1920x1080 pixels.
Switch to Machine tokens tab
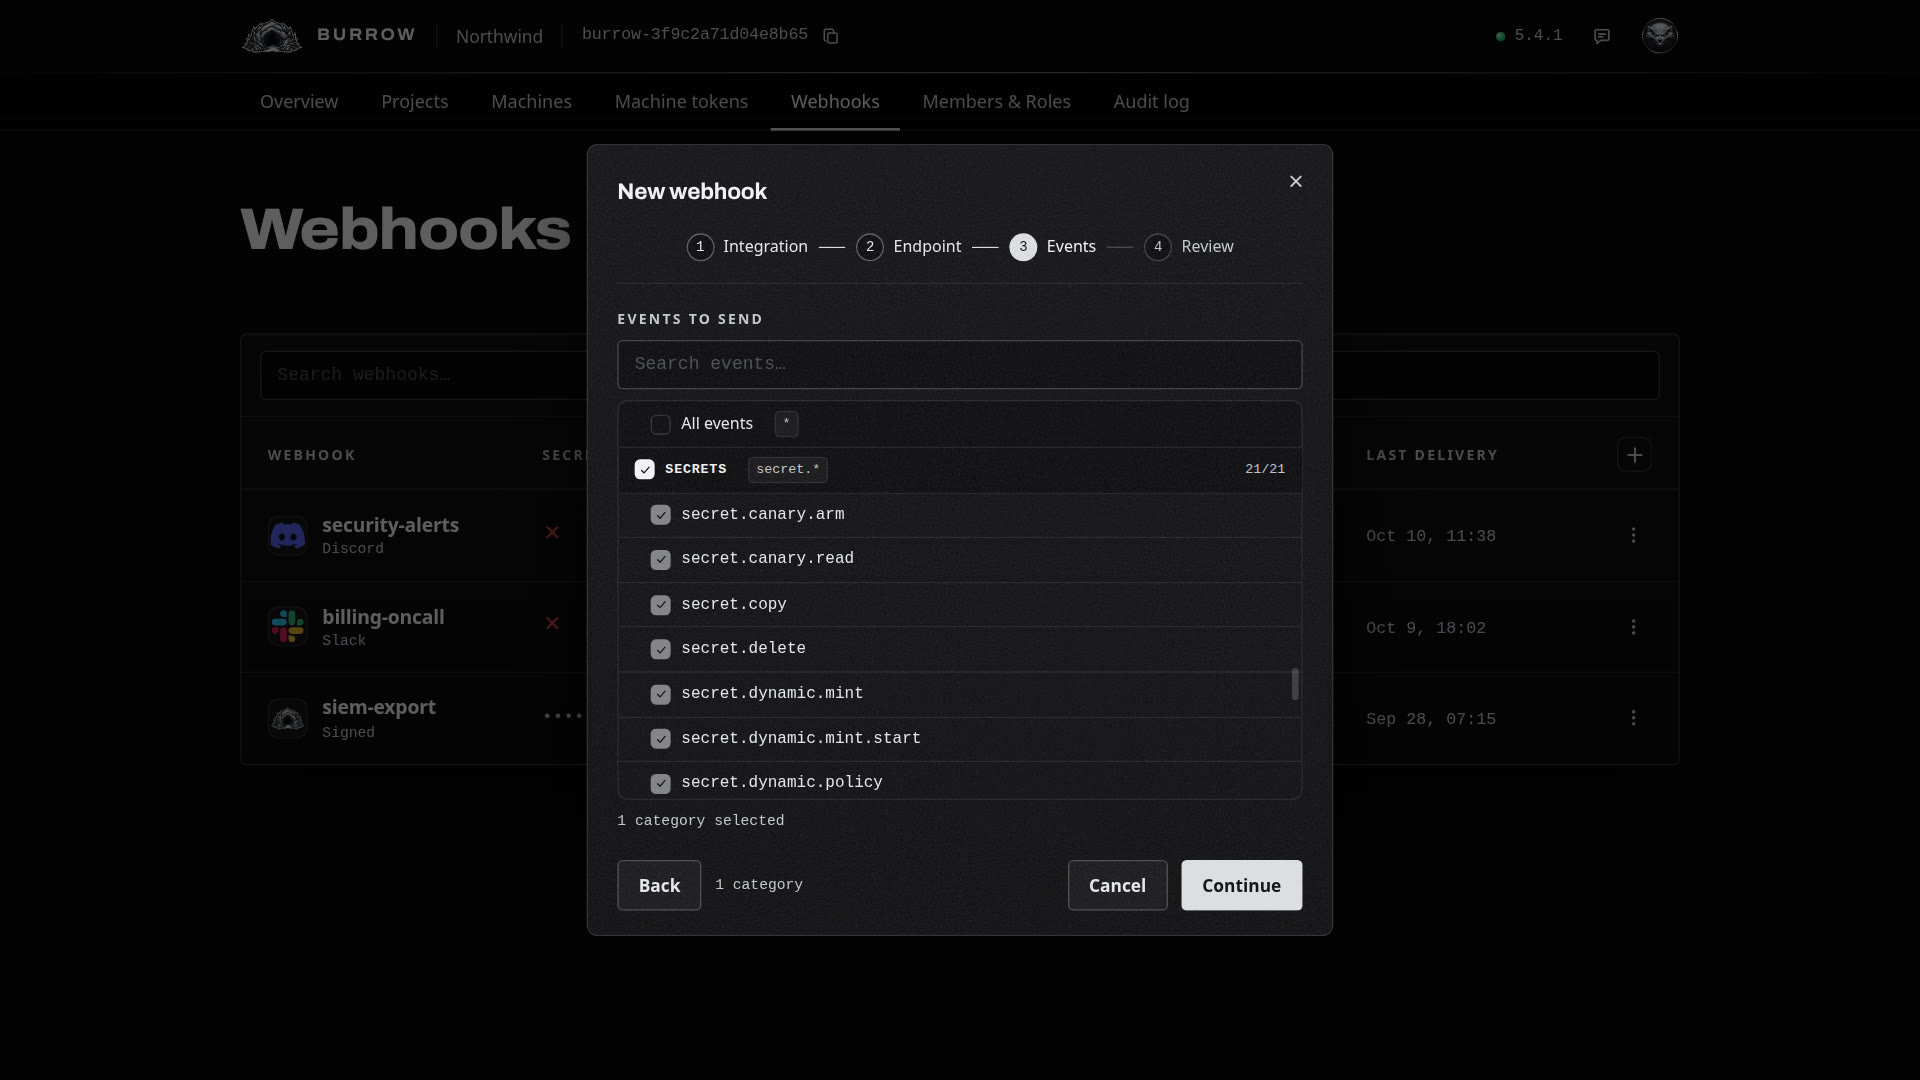pyautogui.click(x=681, y=102)
